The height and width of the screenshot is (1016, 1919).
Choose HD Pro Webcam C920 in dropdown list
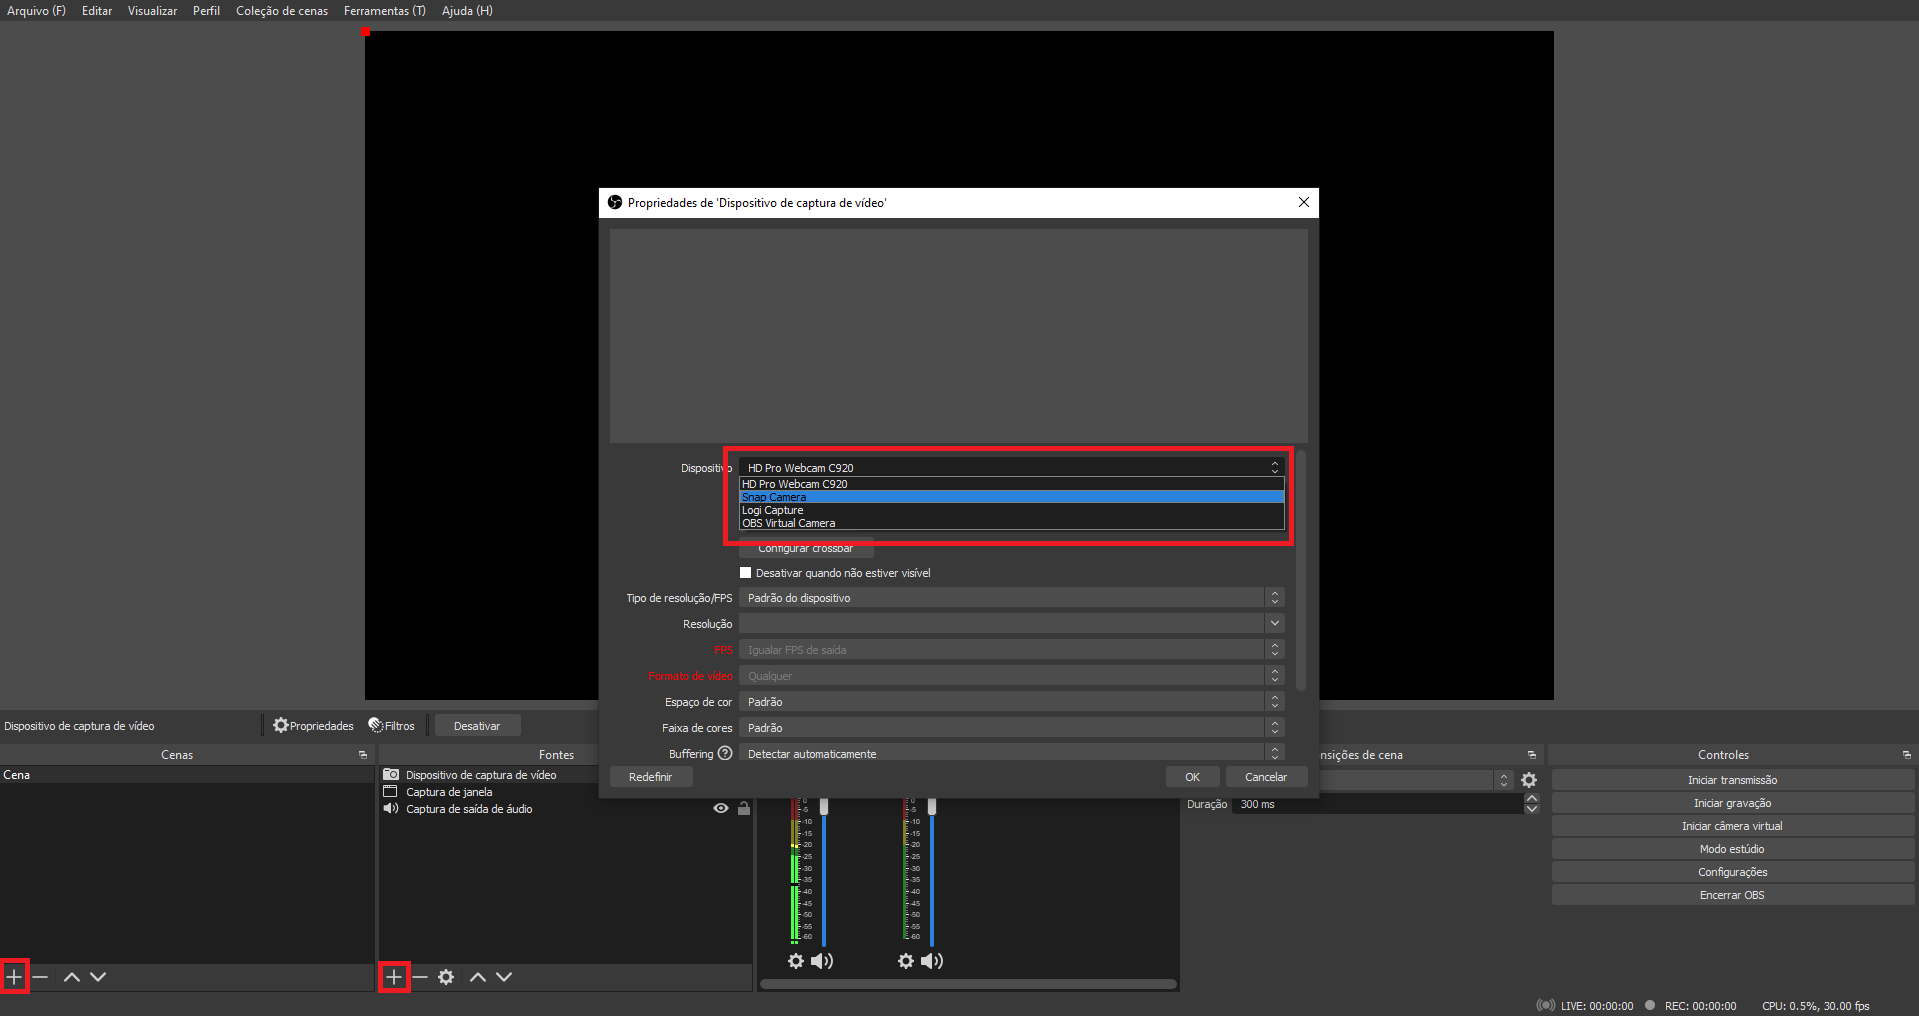coord(1011,484)
